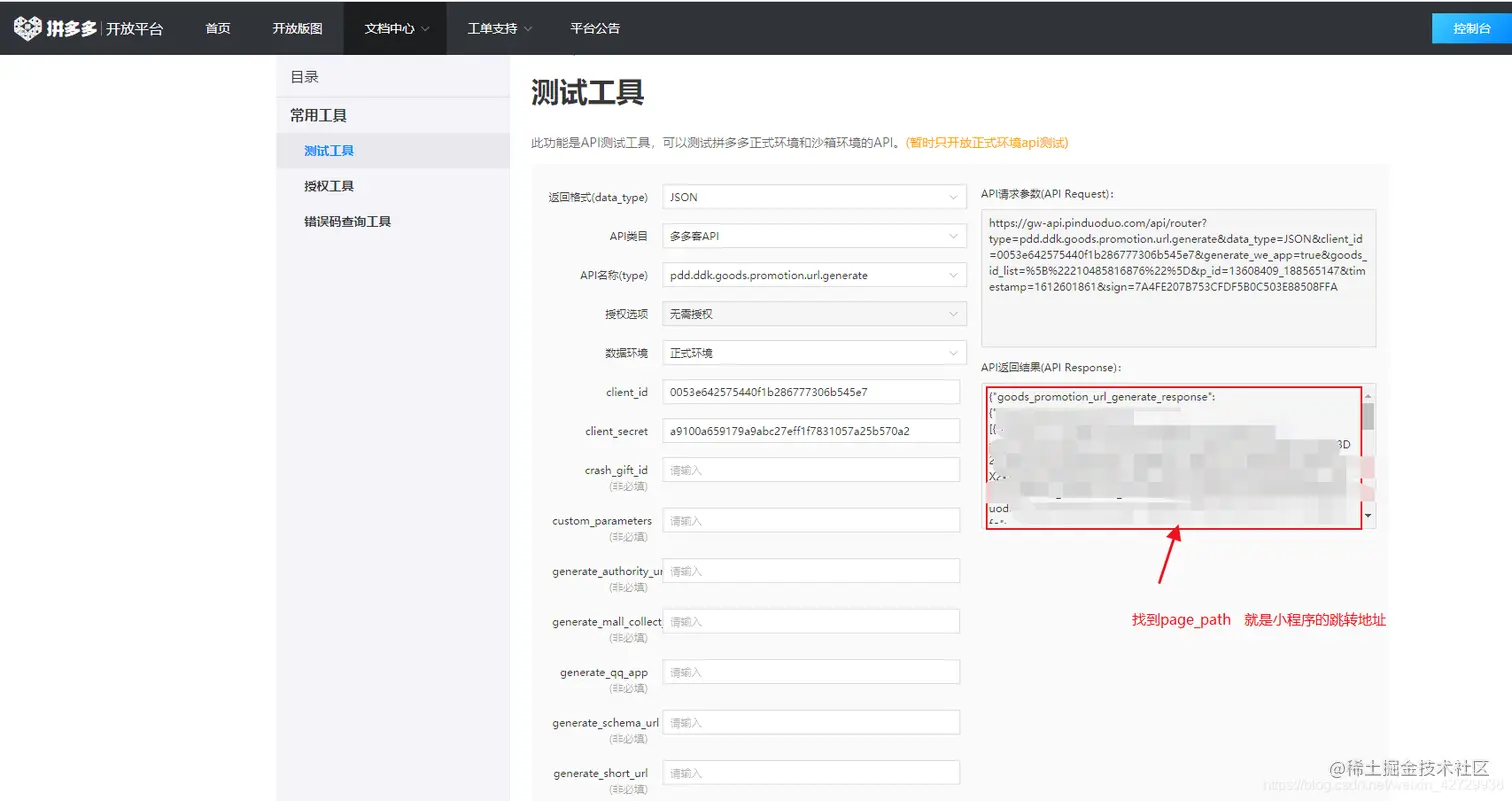Screen dimensions: 1512x801
Task: Select 测试工具 in the sidebar
Action: coord(393,151)
